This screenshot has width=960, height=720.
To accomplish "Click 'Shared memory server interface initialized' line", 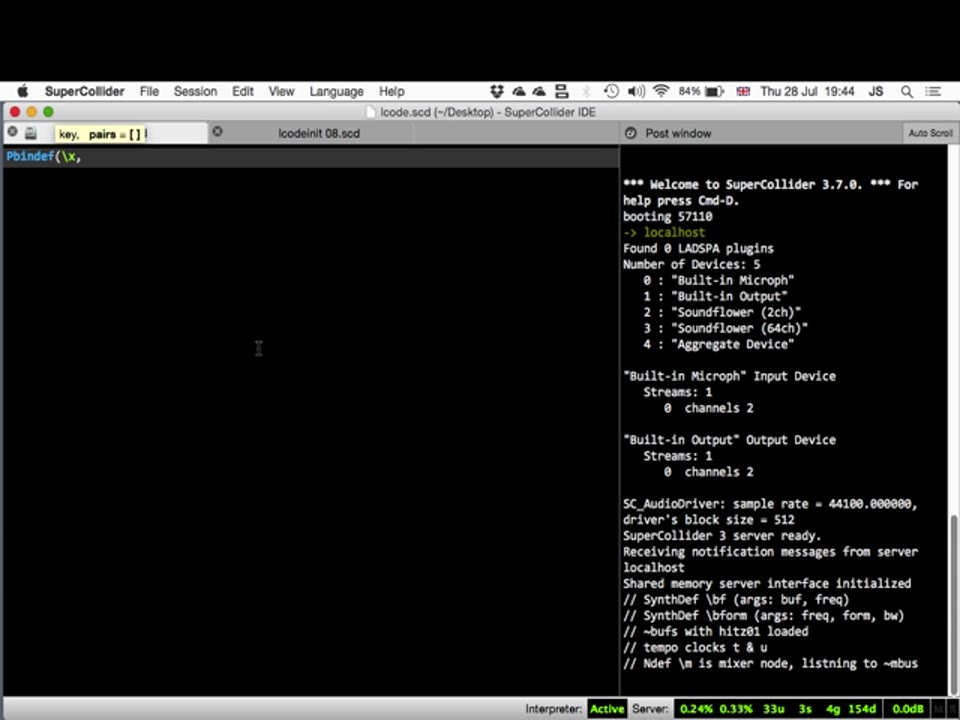I will (767, 583).
